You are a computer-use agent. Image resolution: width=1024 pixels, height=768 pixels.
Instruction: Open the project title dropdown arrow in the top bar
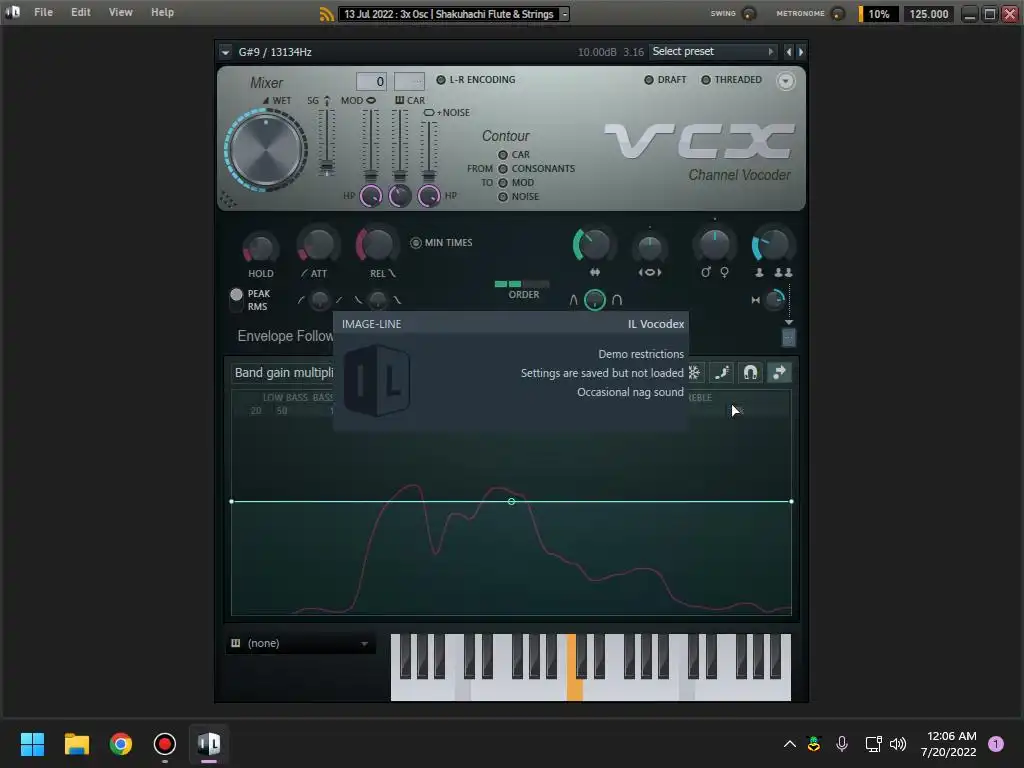(565, 14)
